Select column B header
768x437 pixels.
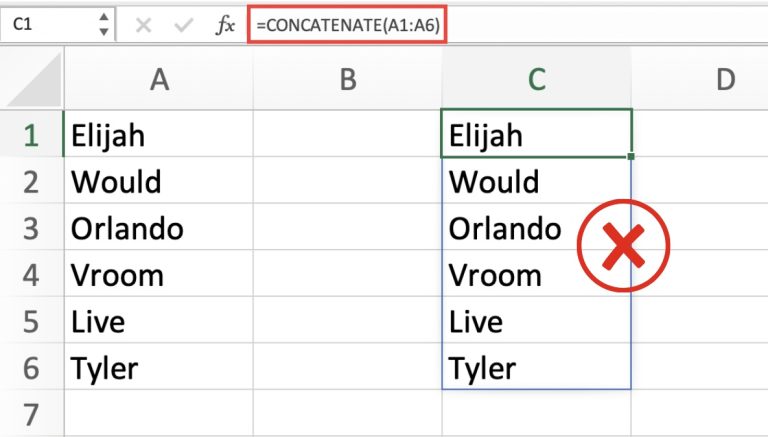[347, 81]
